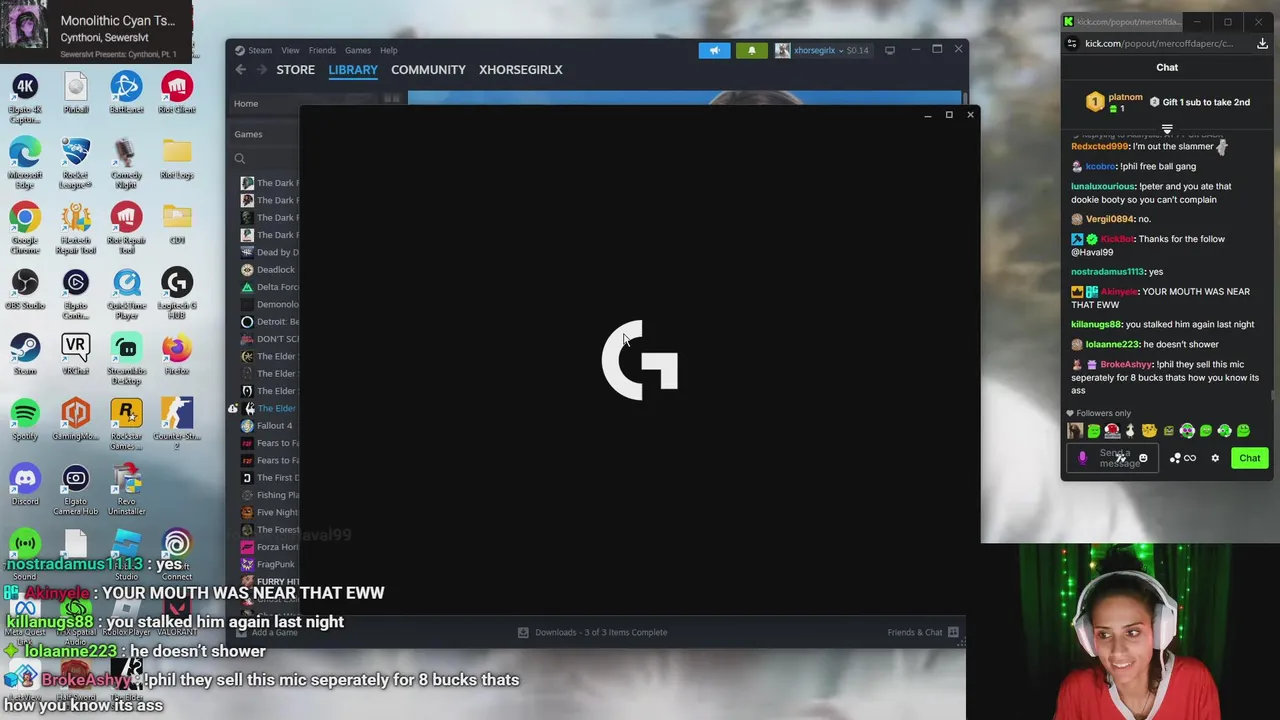Image resolution: width=1280 pixels, height=720 pixels.
Task: Open the Riot Logs folder
Action: [177, 159]
